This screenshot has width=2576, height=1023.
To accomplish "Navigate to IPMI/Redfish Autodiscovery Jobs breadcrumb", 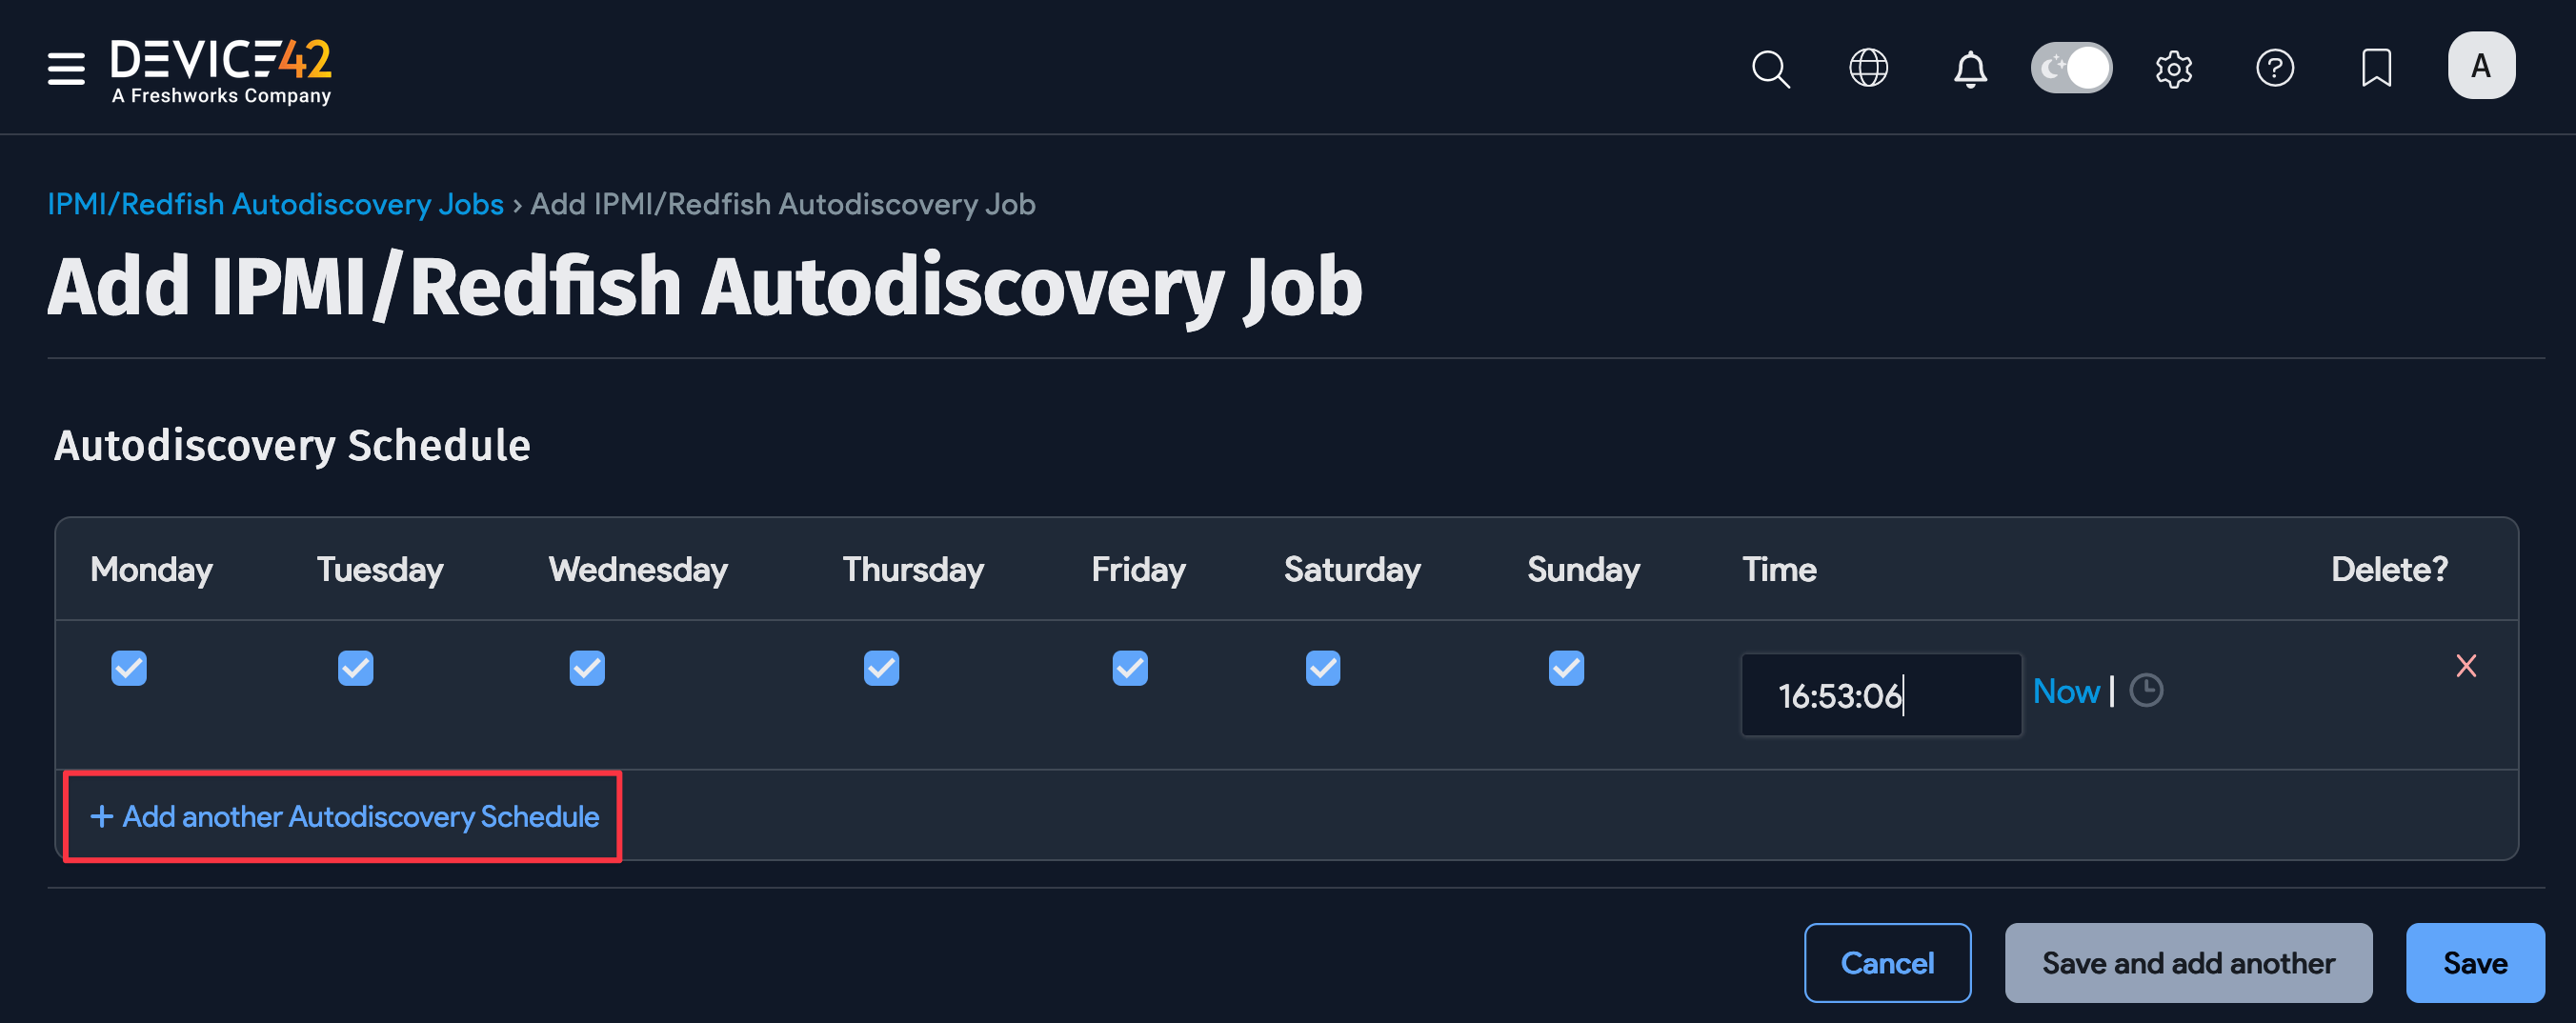I will point(276,204).
